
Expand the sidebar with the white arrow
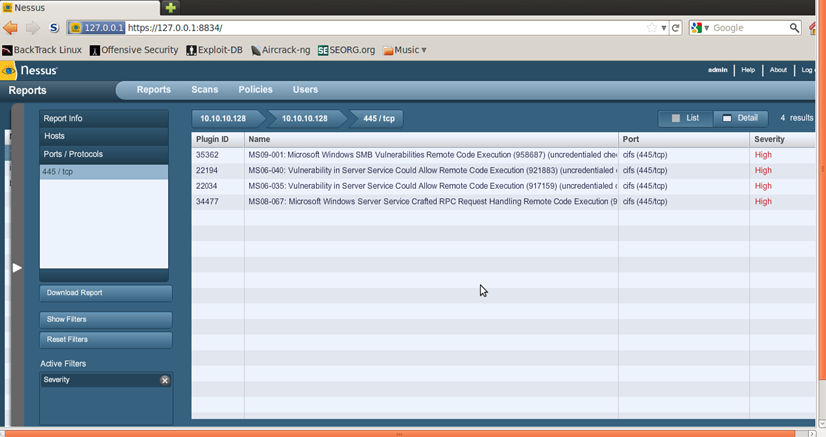point(17,267)
